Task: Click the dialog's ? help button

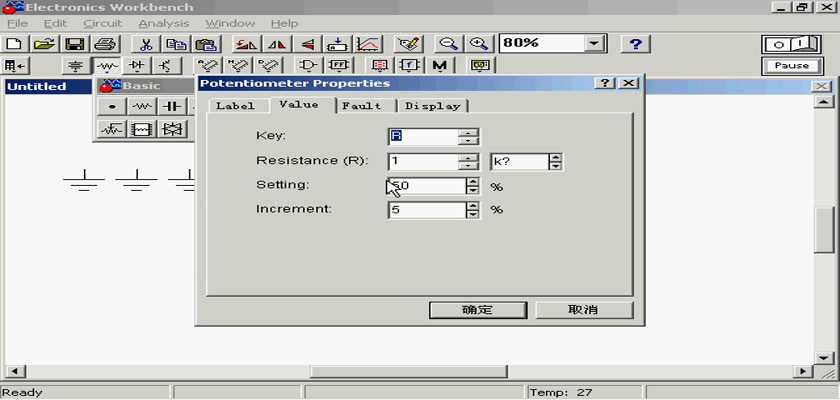Action: (605, 83)
